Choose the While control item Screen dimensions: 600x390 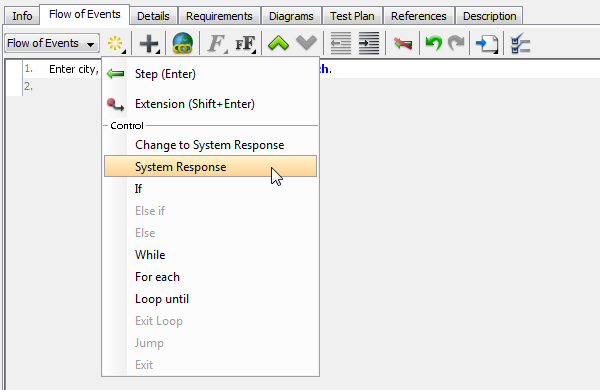[210, 255]
